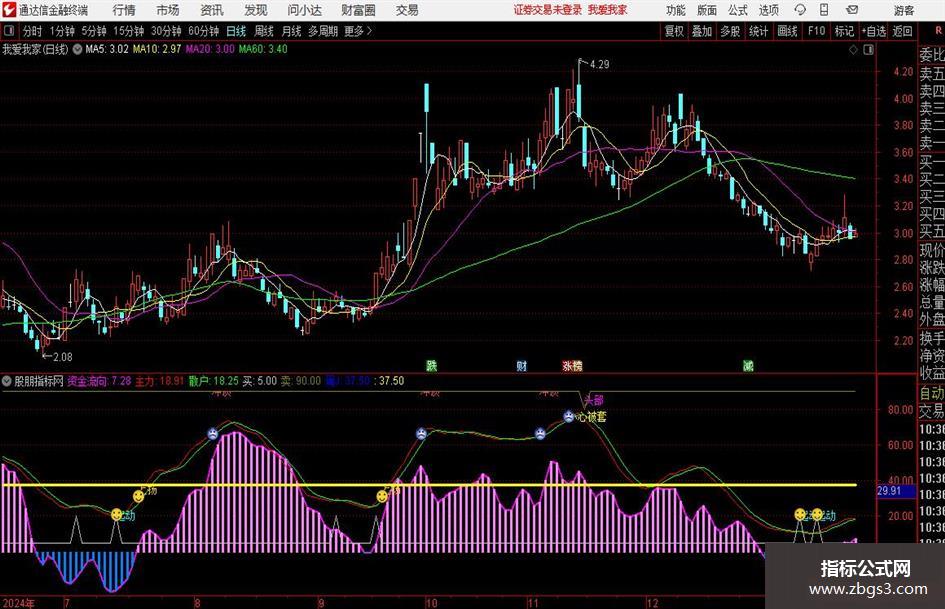Click the 我爱我家 stock name link in title bar
Viewport: 945px width, 609px height.
(x=608, y=10)
